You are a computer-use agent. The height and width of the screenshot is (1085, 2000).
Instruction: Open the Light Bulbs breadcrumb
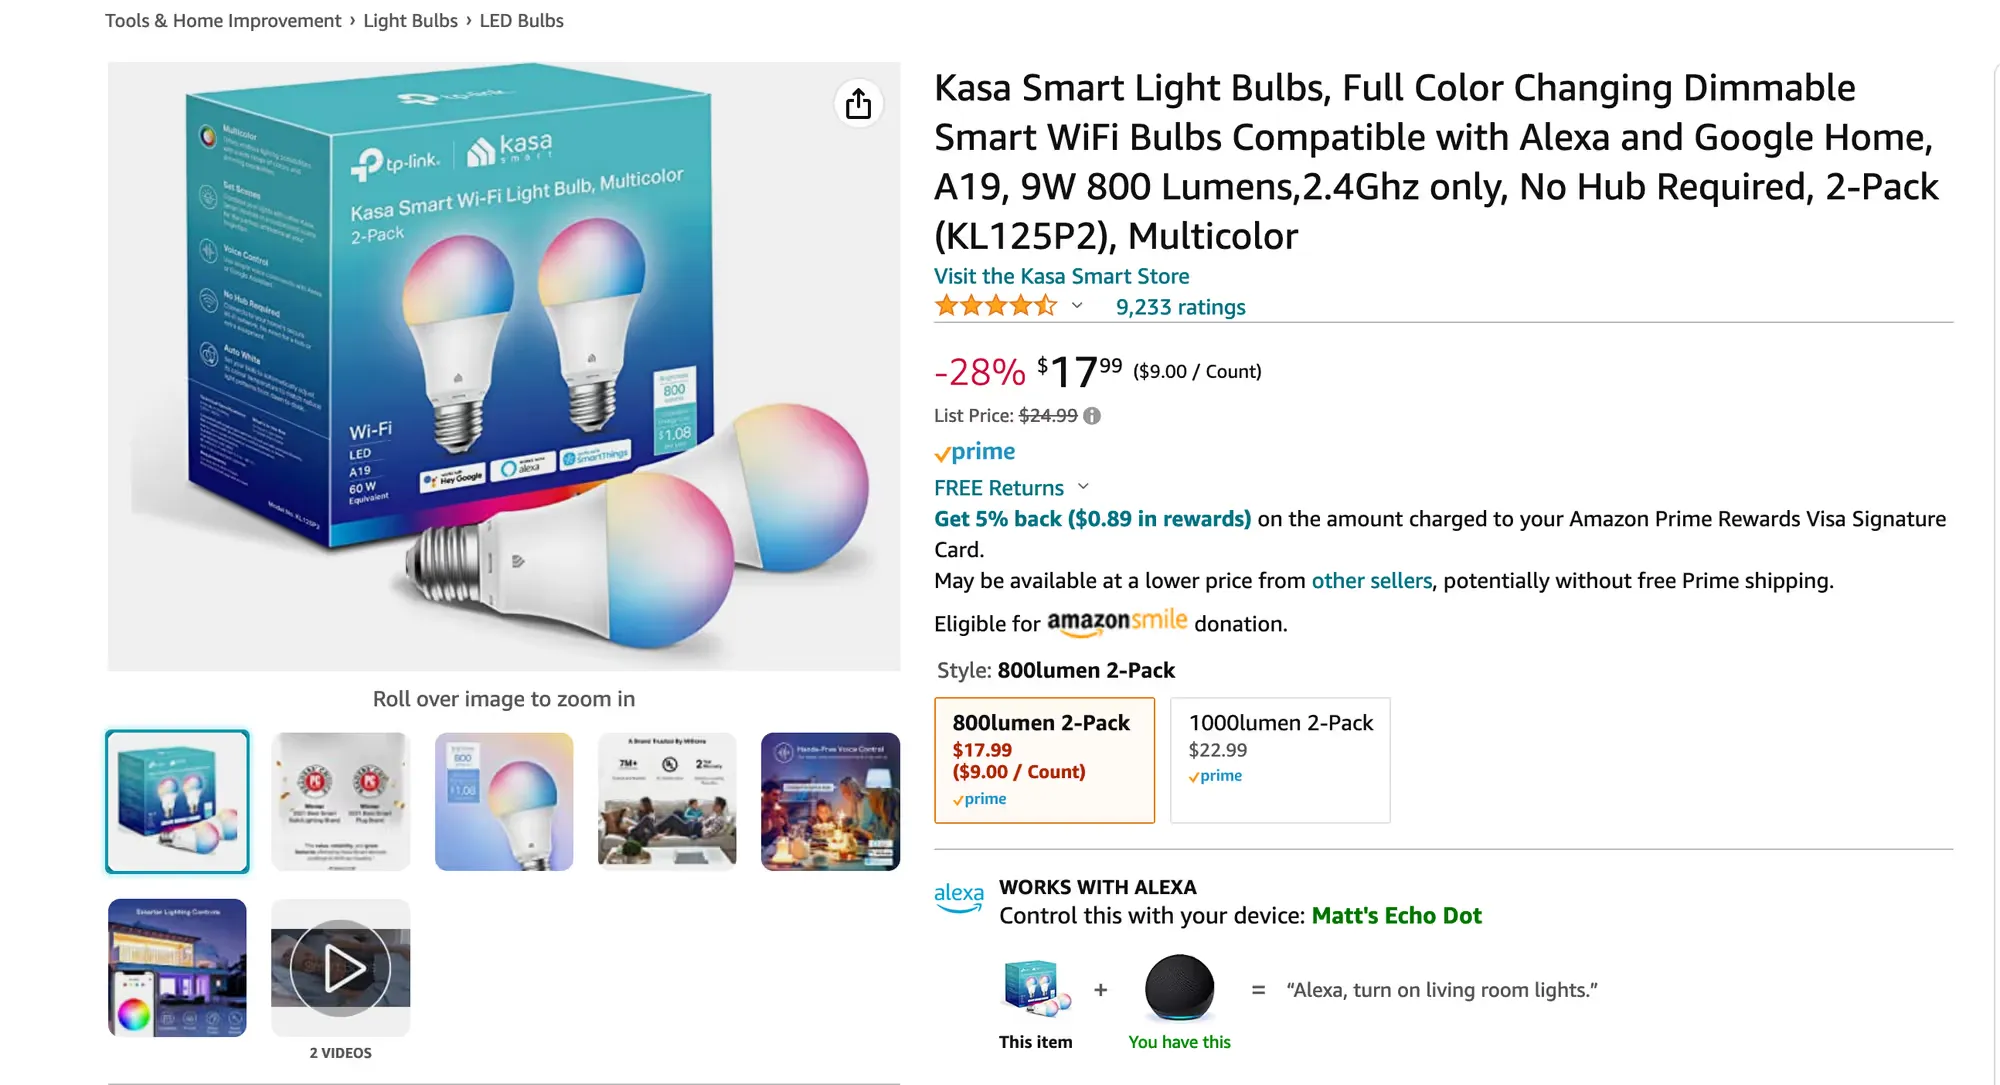410,21
